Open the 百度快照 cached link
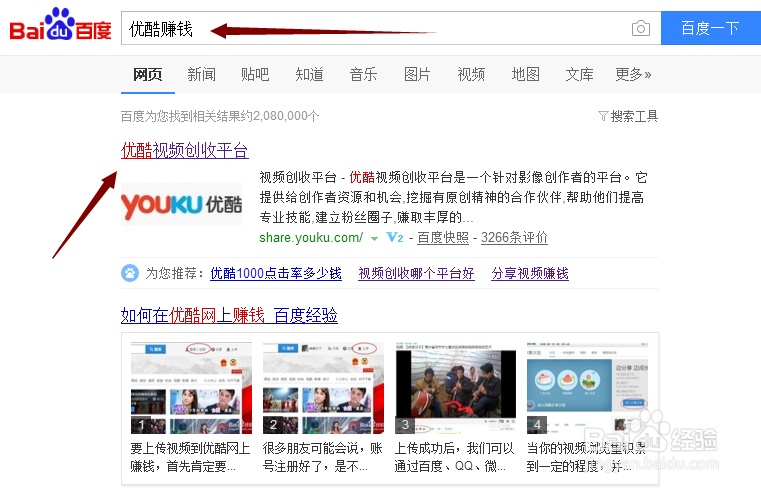 443,238
